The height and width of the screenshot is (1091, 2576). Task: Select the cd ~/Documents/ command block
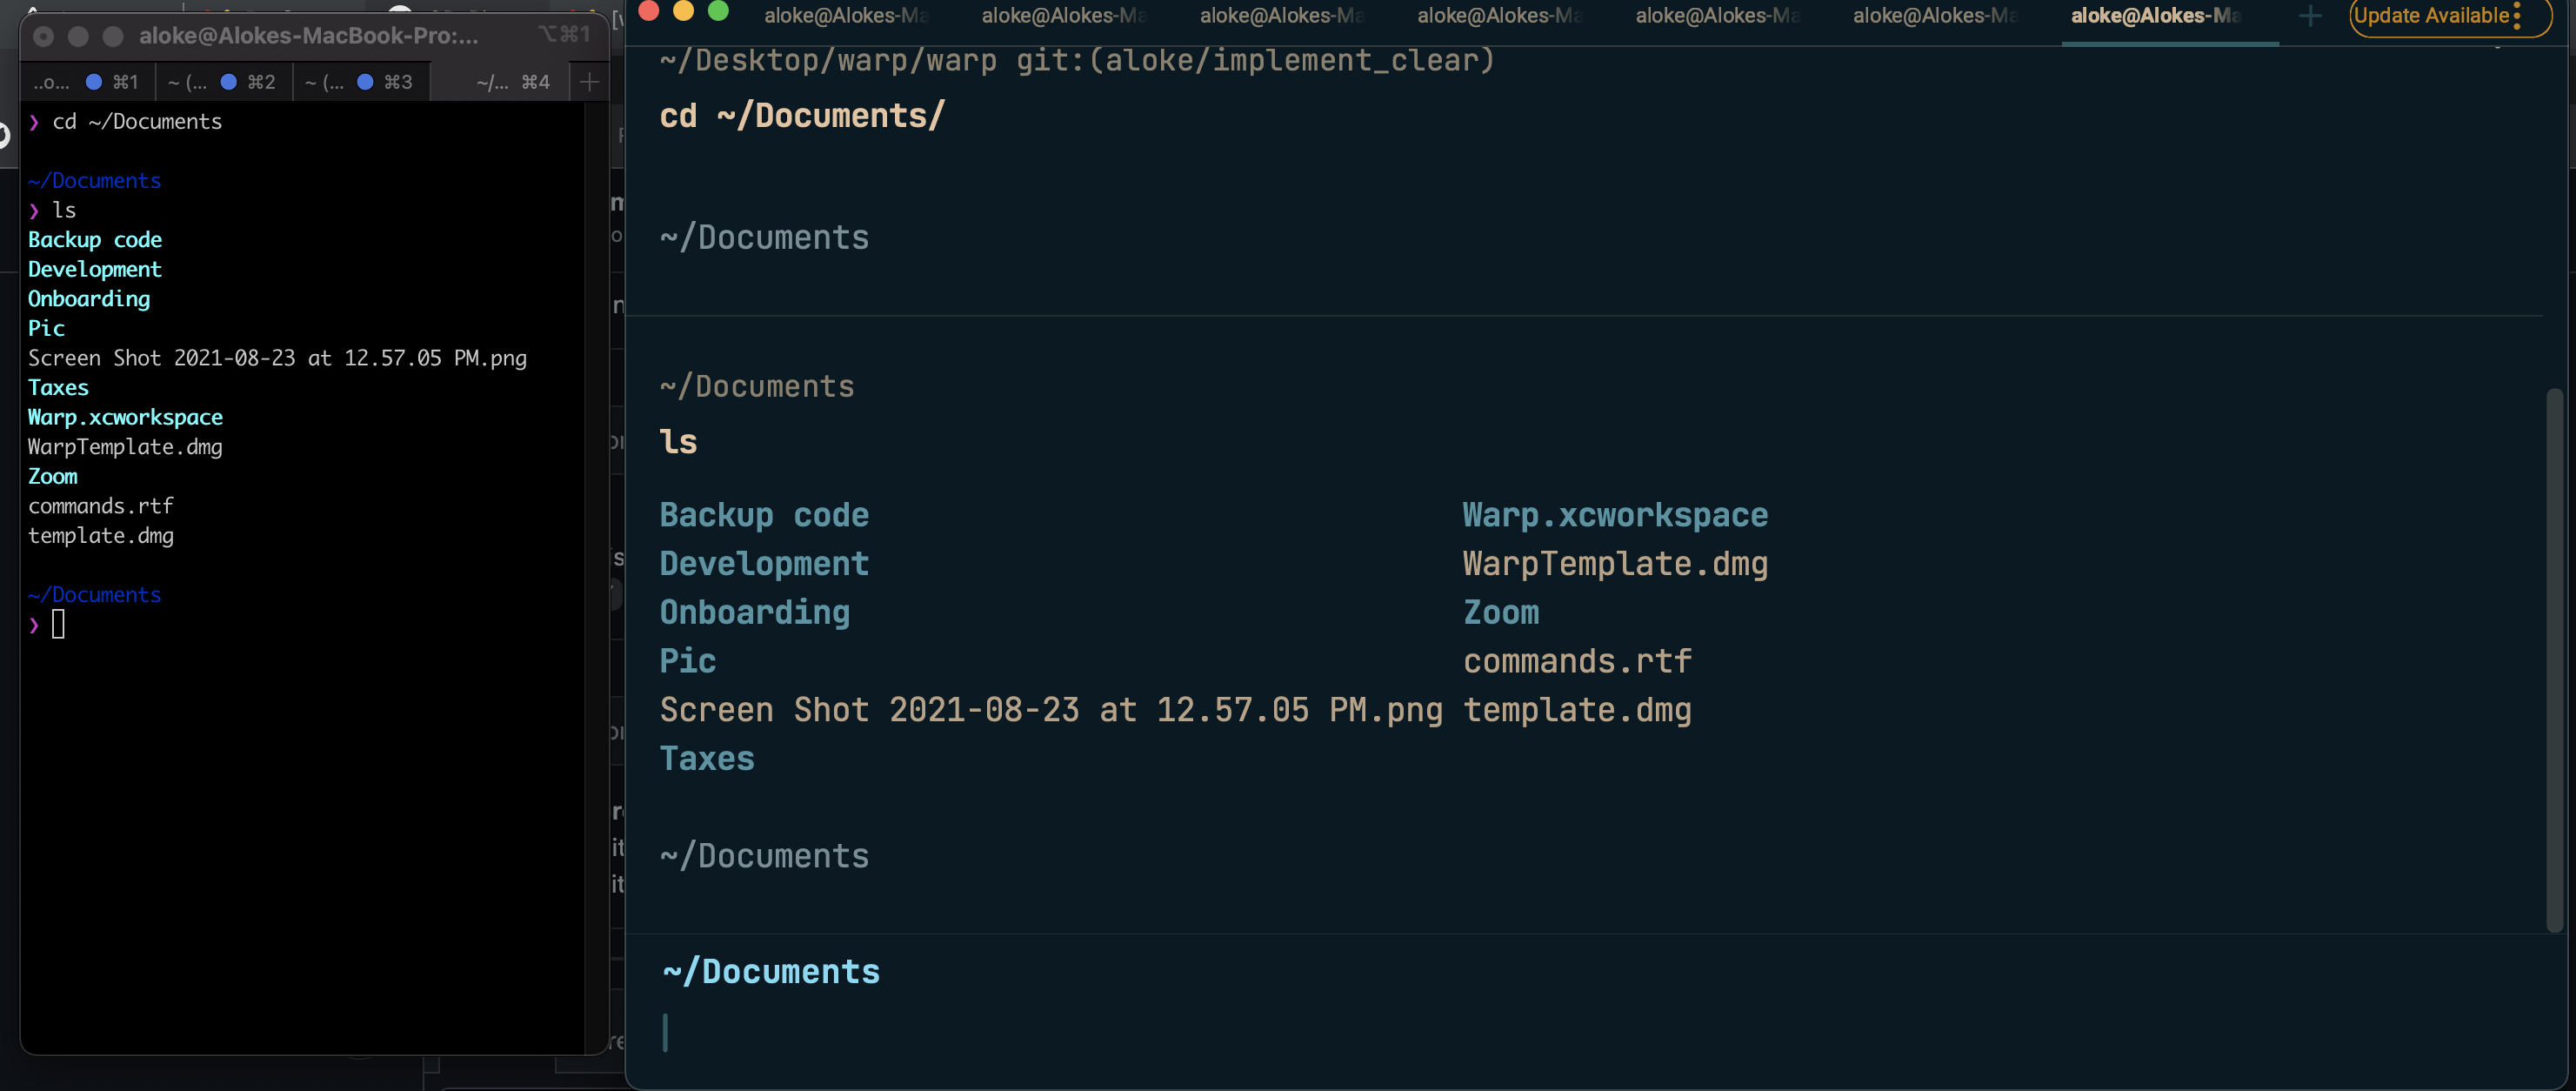click(801, 115)
